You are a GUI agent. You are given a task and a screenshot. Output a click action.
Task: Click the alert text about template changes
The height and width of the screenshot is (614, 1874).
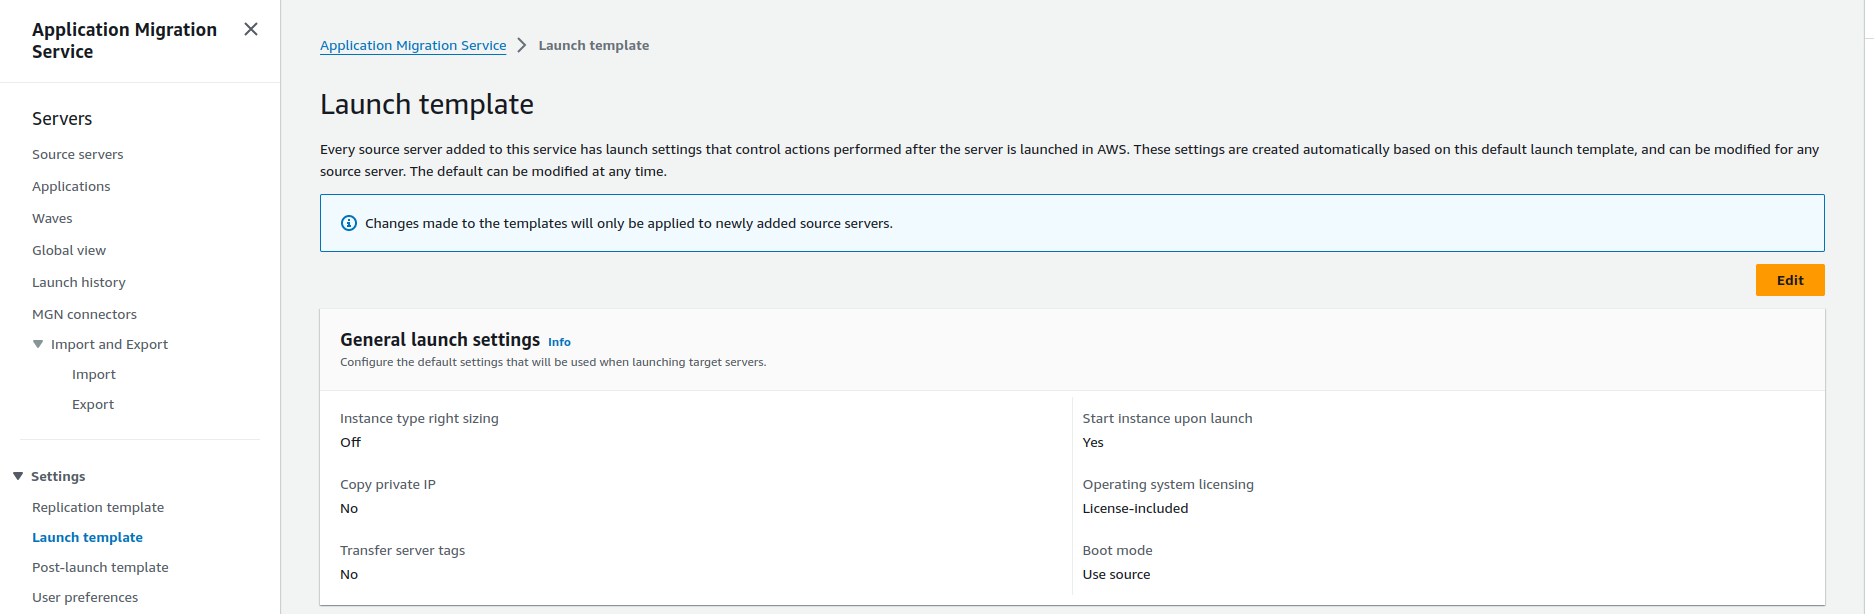(629, 223)
